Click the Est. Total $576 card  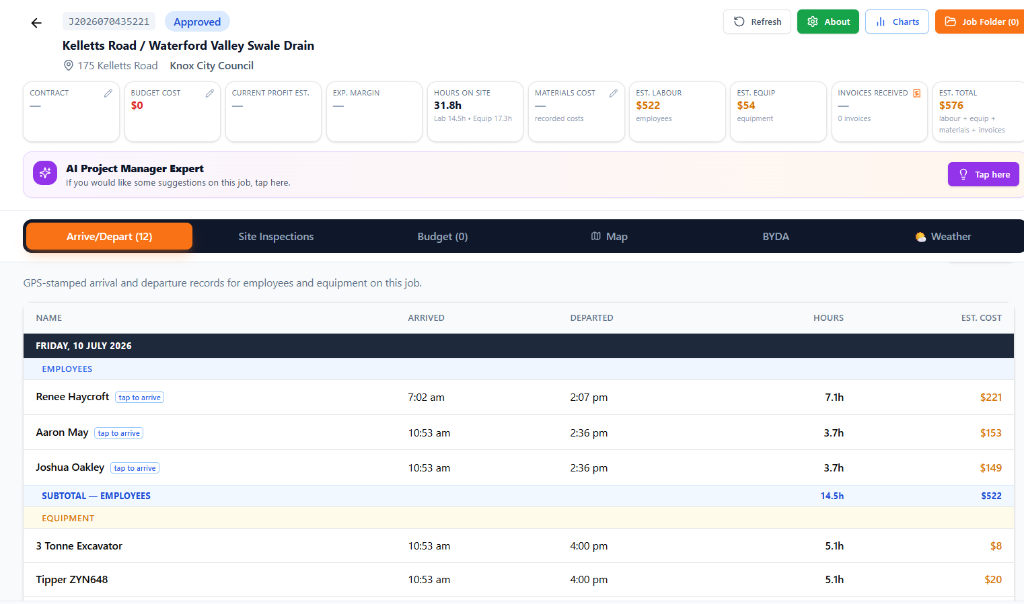coord(978,111)
